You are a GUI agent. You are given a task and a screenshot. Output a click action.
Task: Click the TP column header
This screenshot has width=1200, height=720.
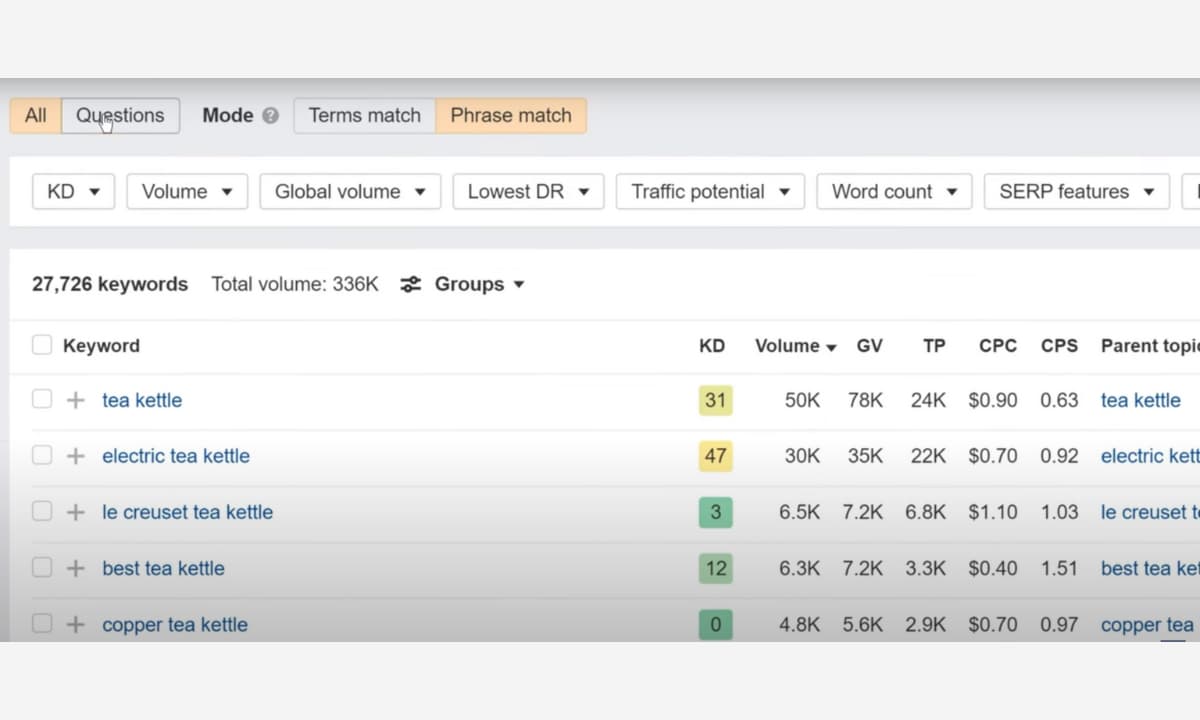(934, 346)
